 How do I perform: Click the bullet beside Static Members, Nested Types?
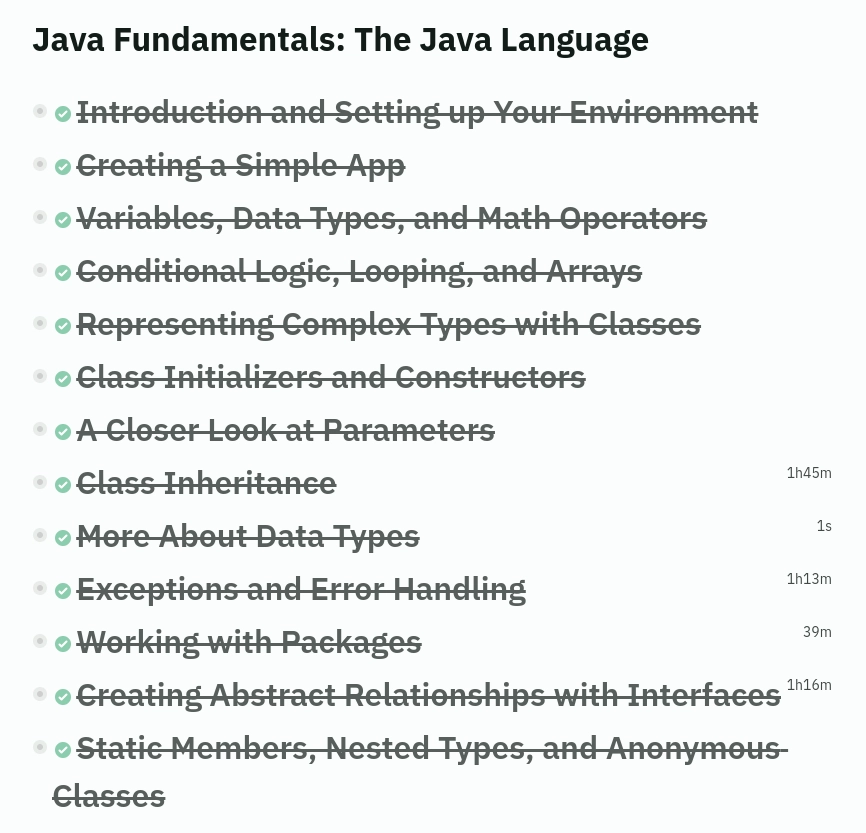pos(40,747)
